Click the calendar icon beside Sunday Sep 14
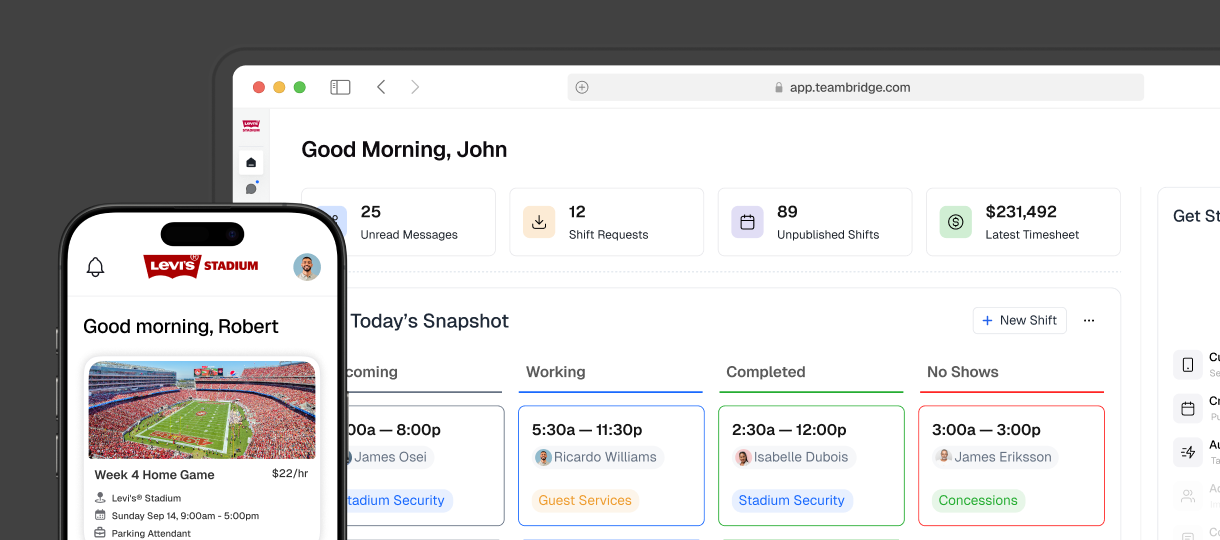The height and width of the screenshot is (540, 1220). 100,516
